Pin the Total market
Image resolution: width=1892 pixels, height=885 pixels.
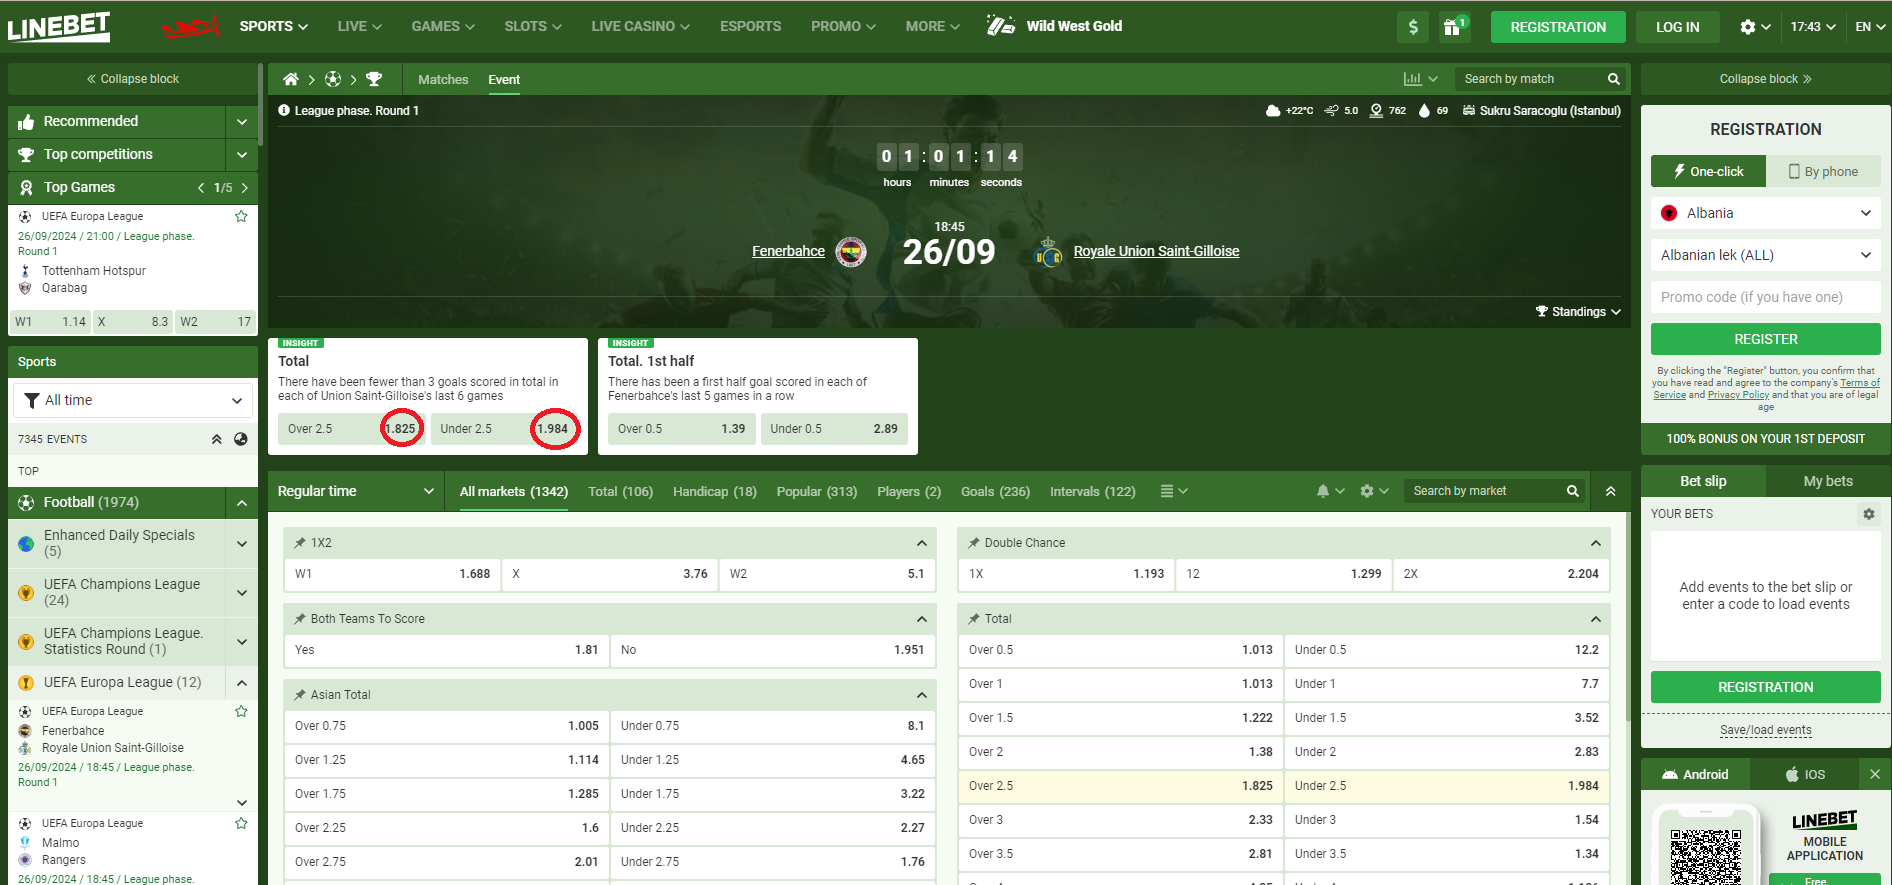coord(973,619)
